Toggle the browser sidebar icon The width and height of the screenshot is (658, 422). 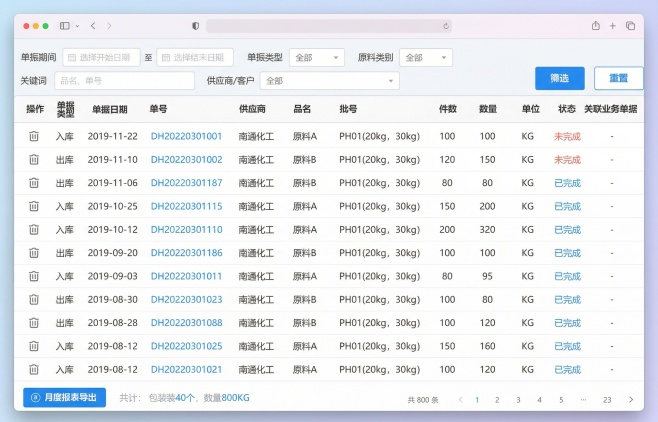click(x=65, y=26)
